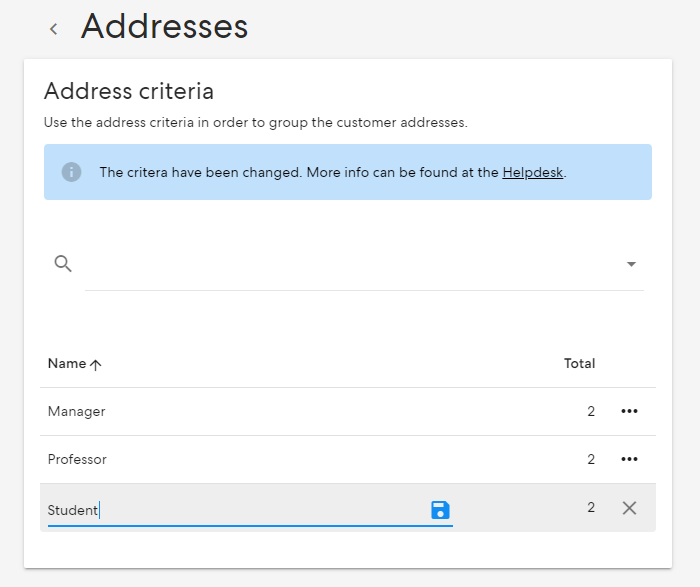Image resolution: width=700 pixels, height=587 pixels.
Task: Click the magnifier search icon
Action: (63, 264)
